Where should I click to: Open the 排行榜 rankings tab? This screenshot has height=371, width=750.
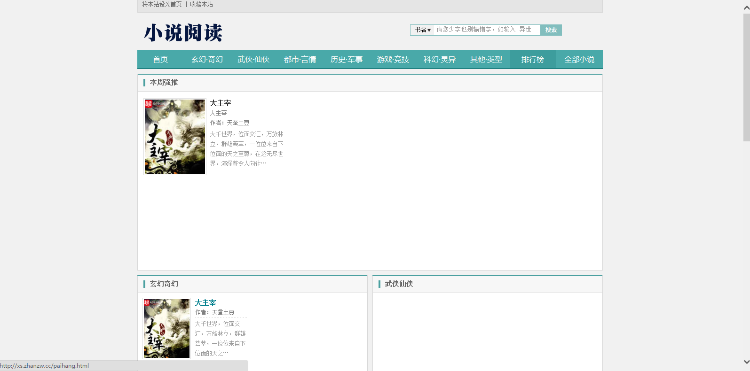coord(532,60)
